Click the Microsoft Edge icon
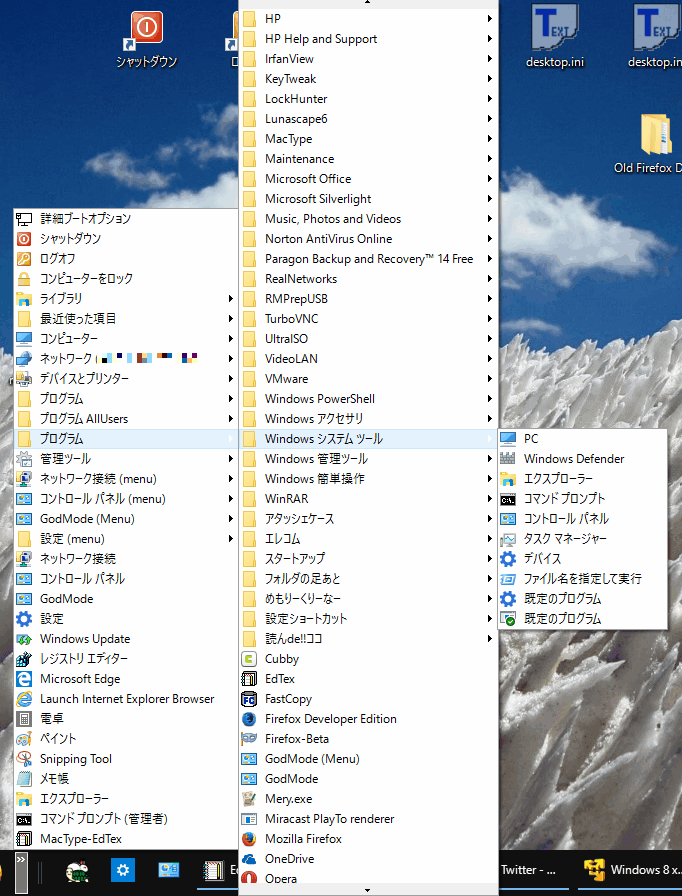Screen dimensions: 682x896 (x=24, y=679)
